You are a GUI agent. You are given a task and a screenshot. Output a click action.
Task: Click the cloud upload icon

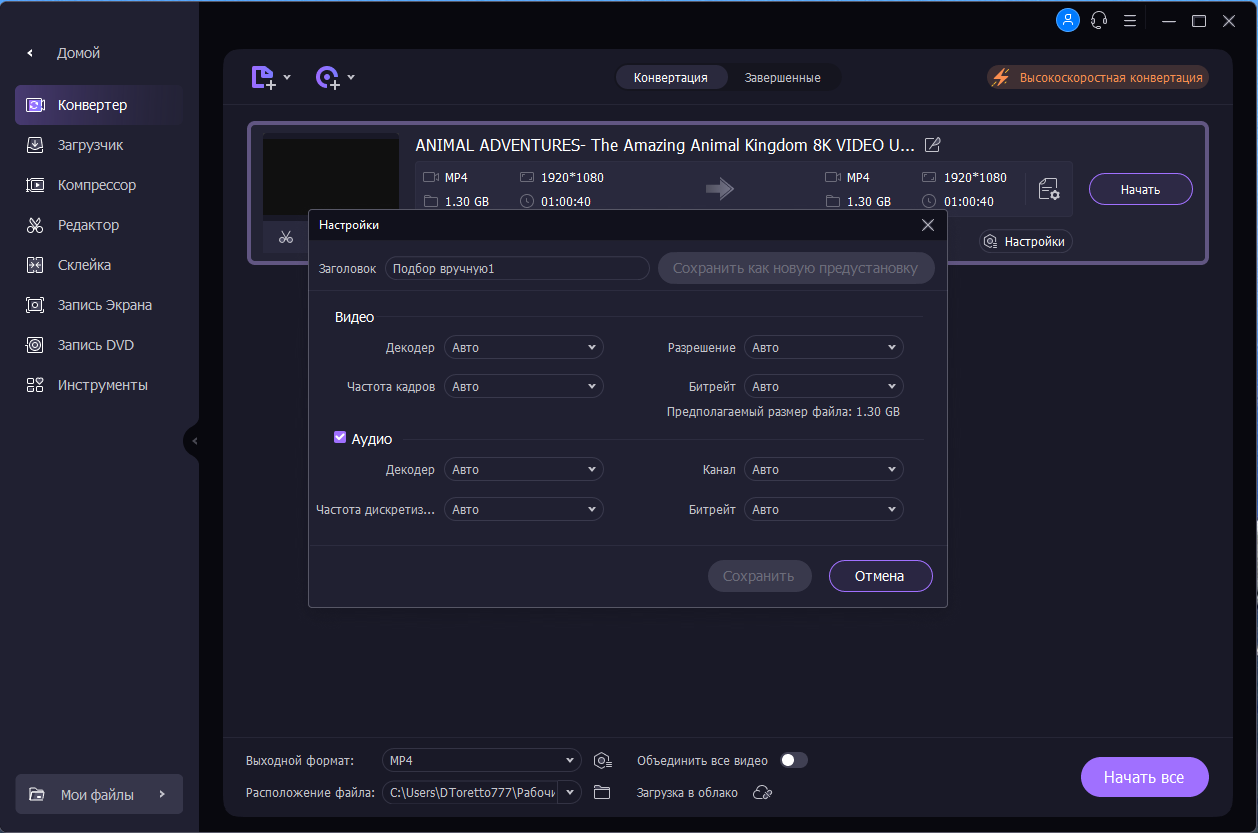click(x=762, y=792)
